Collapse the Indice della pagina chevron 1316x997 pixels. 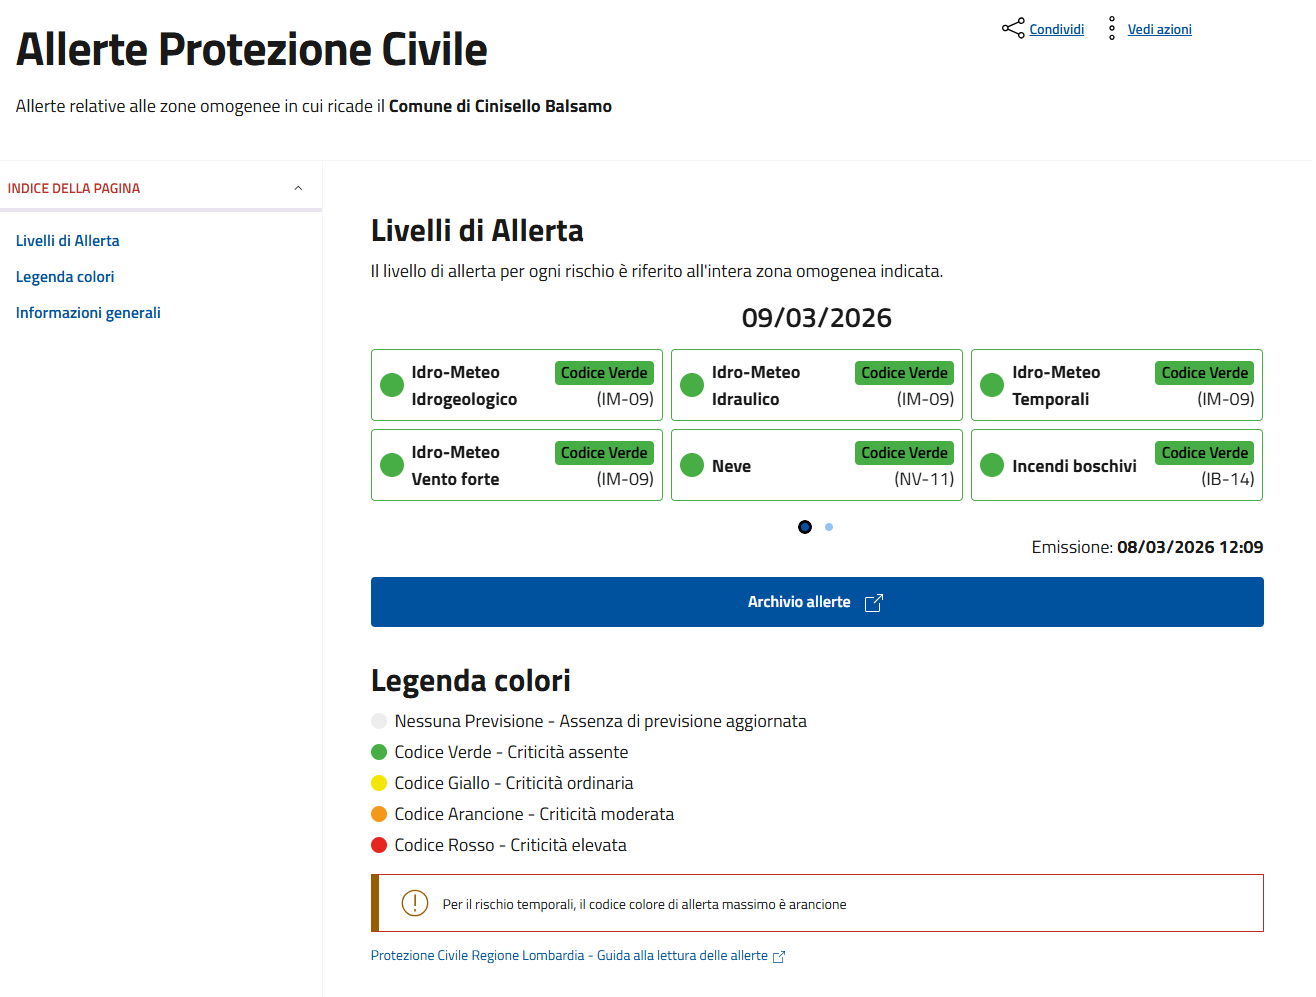coord(298,188)
